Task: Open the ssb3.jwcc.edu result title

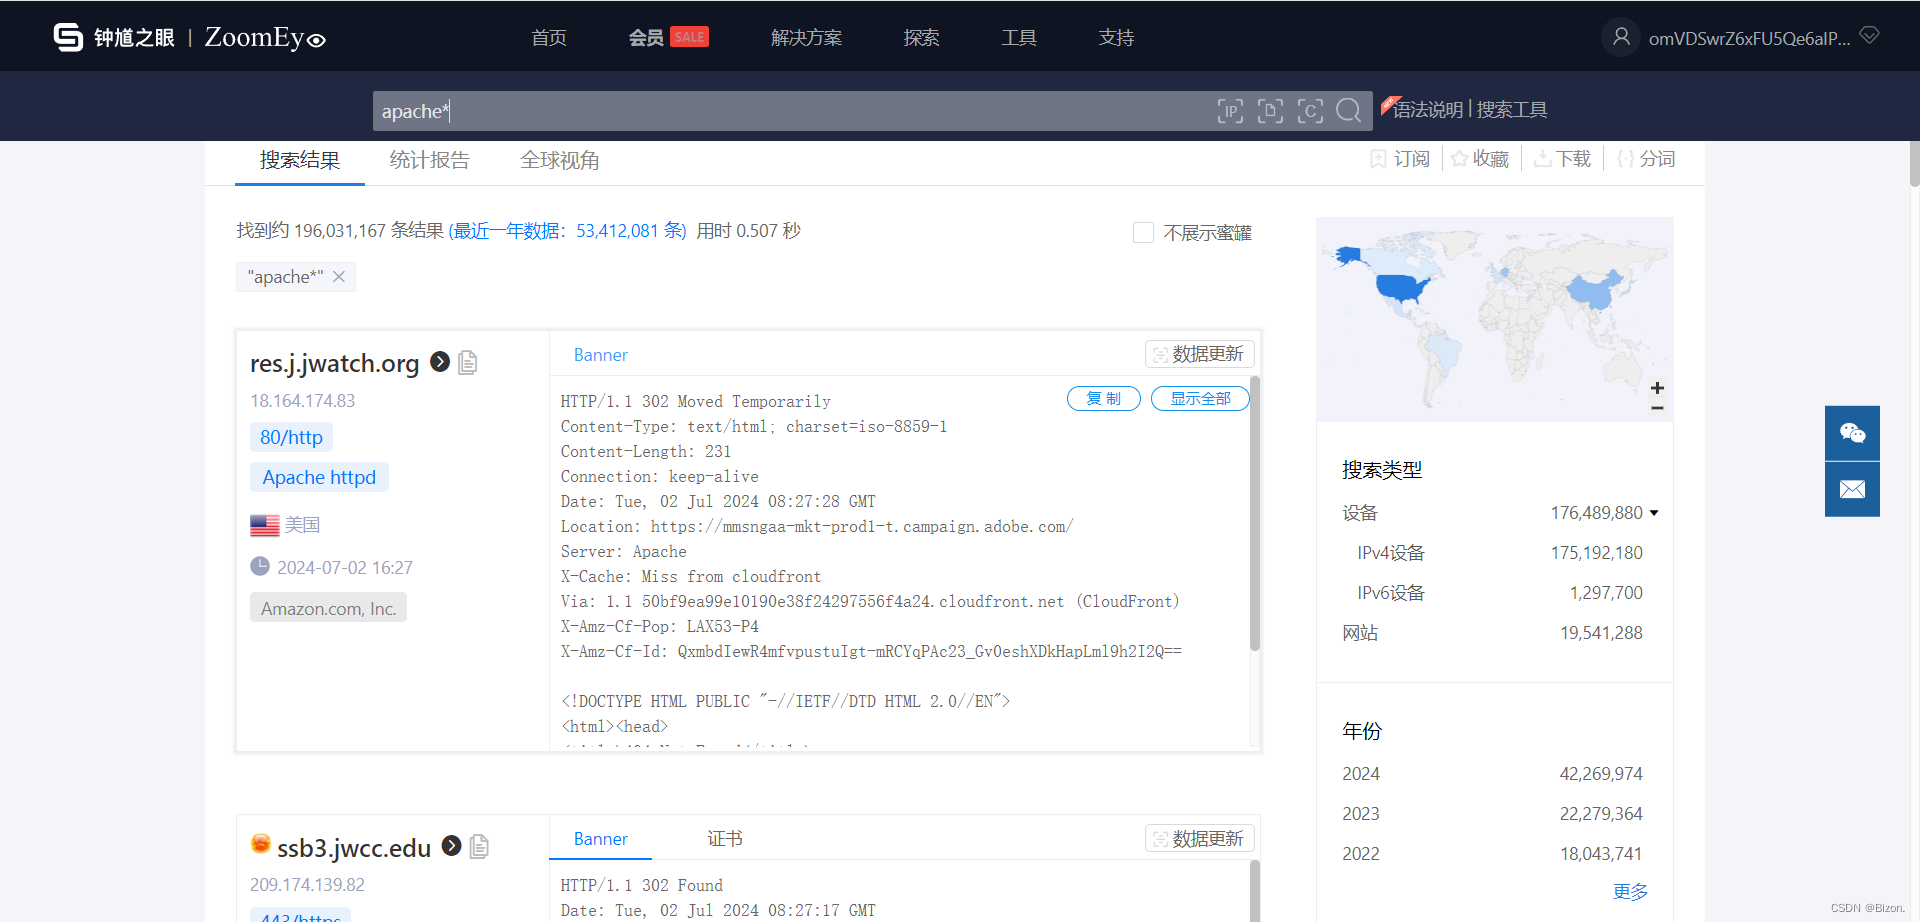Action: click(354, 848)
